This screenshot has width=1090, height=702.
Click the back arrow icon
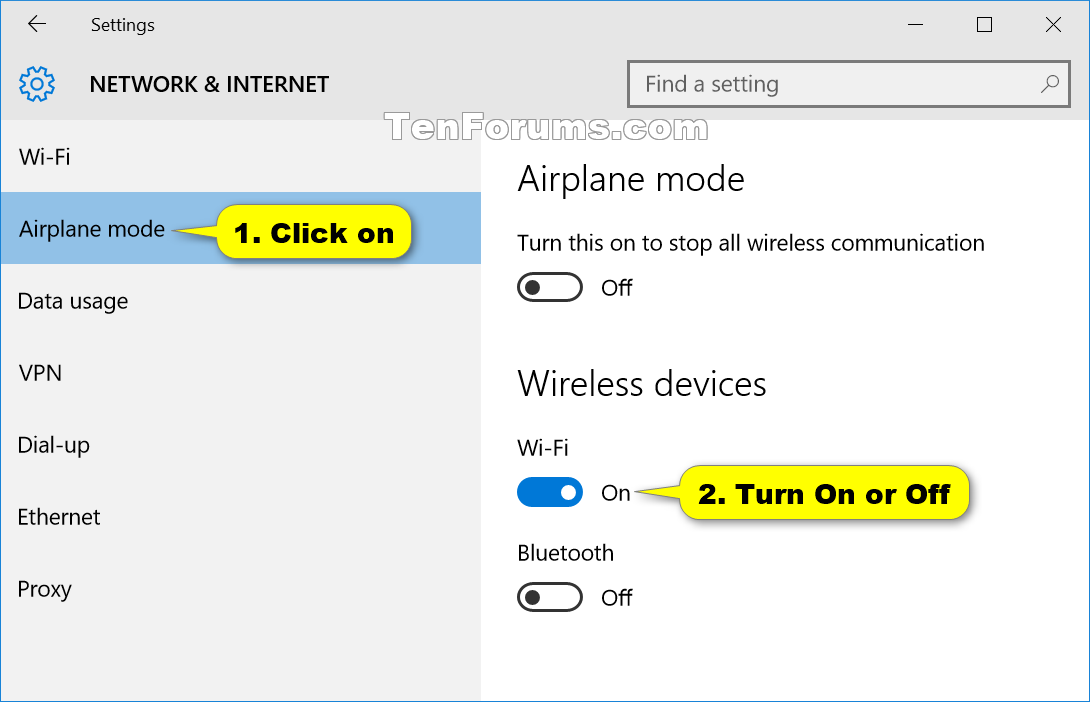(x=37, y=24)
